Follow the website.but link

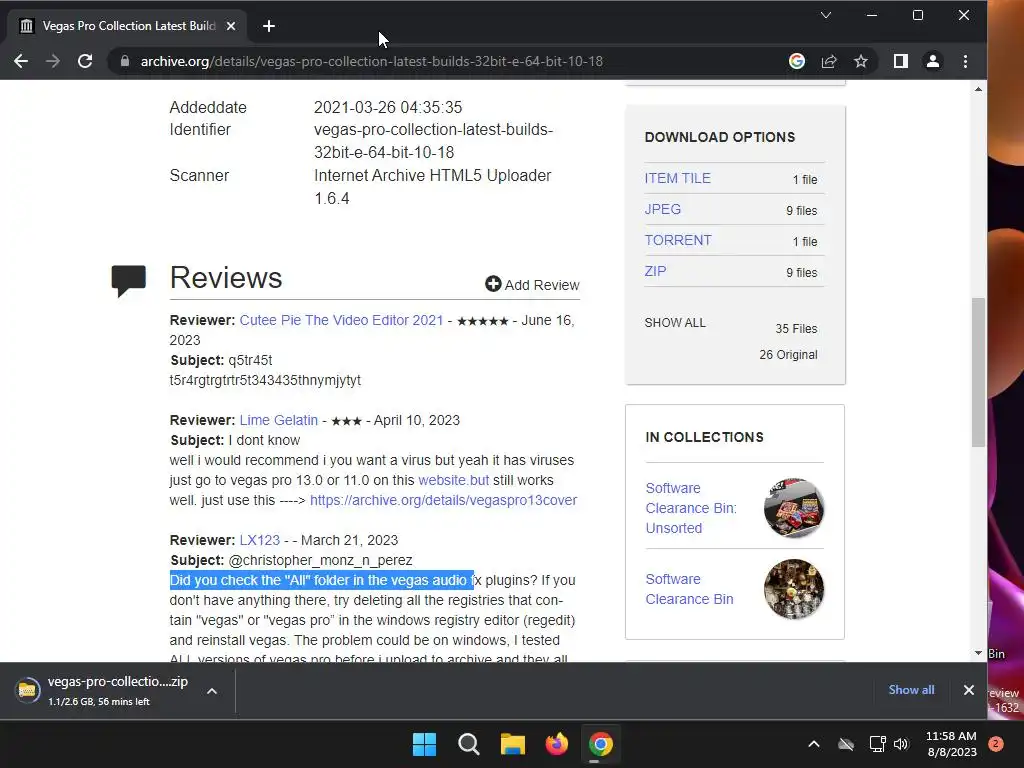point(453,480)
